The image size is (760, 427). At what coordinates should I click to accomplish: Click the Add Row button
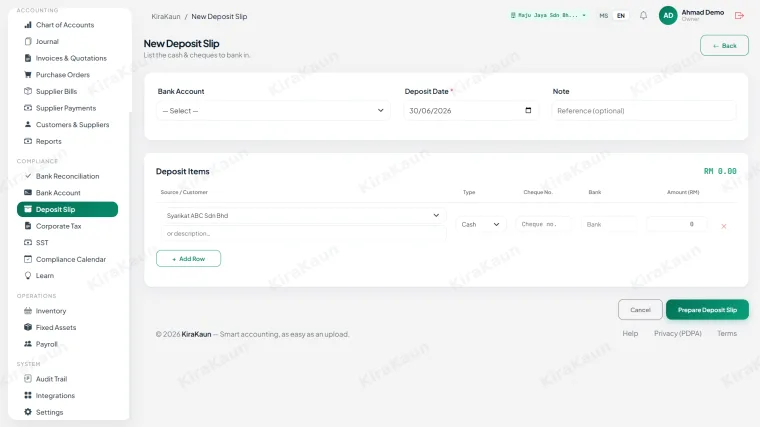(189, 258)
